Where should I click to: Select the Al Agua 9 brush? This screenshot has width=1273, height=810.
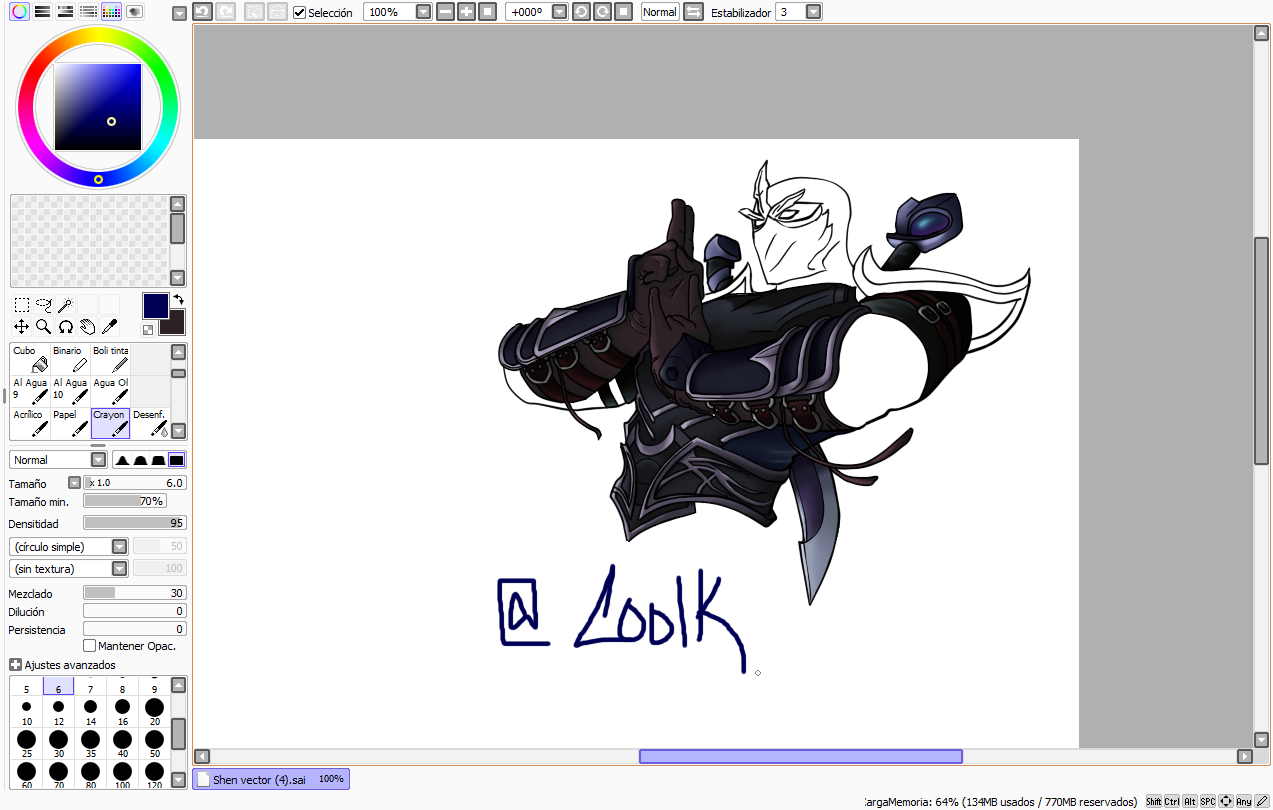(30, 390)
